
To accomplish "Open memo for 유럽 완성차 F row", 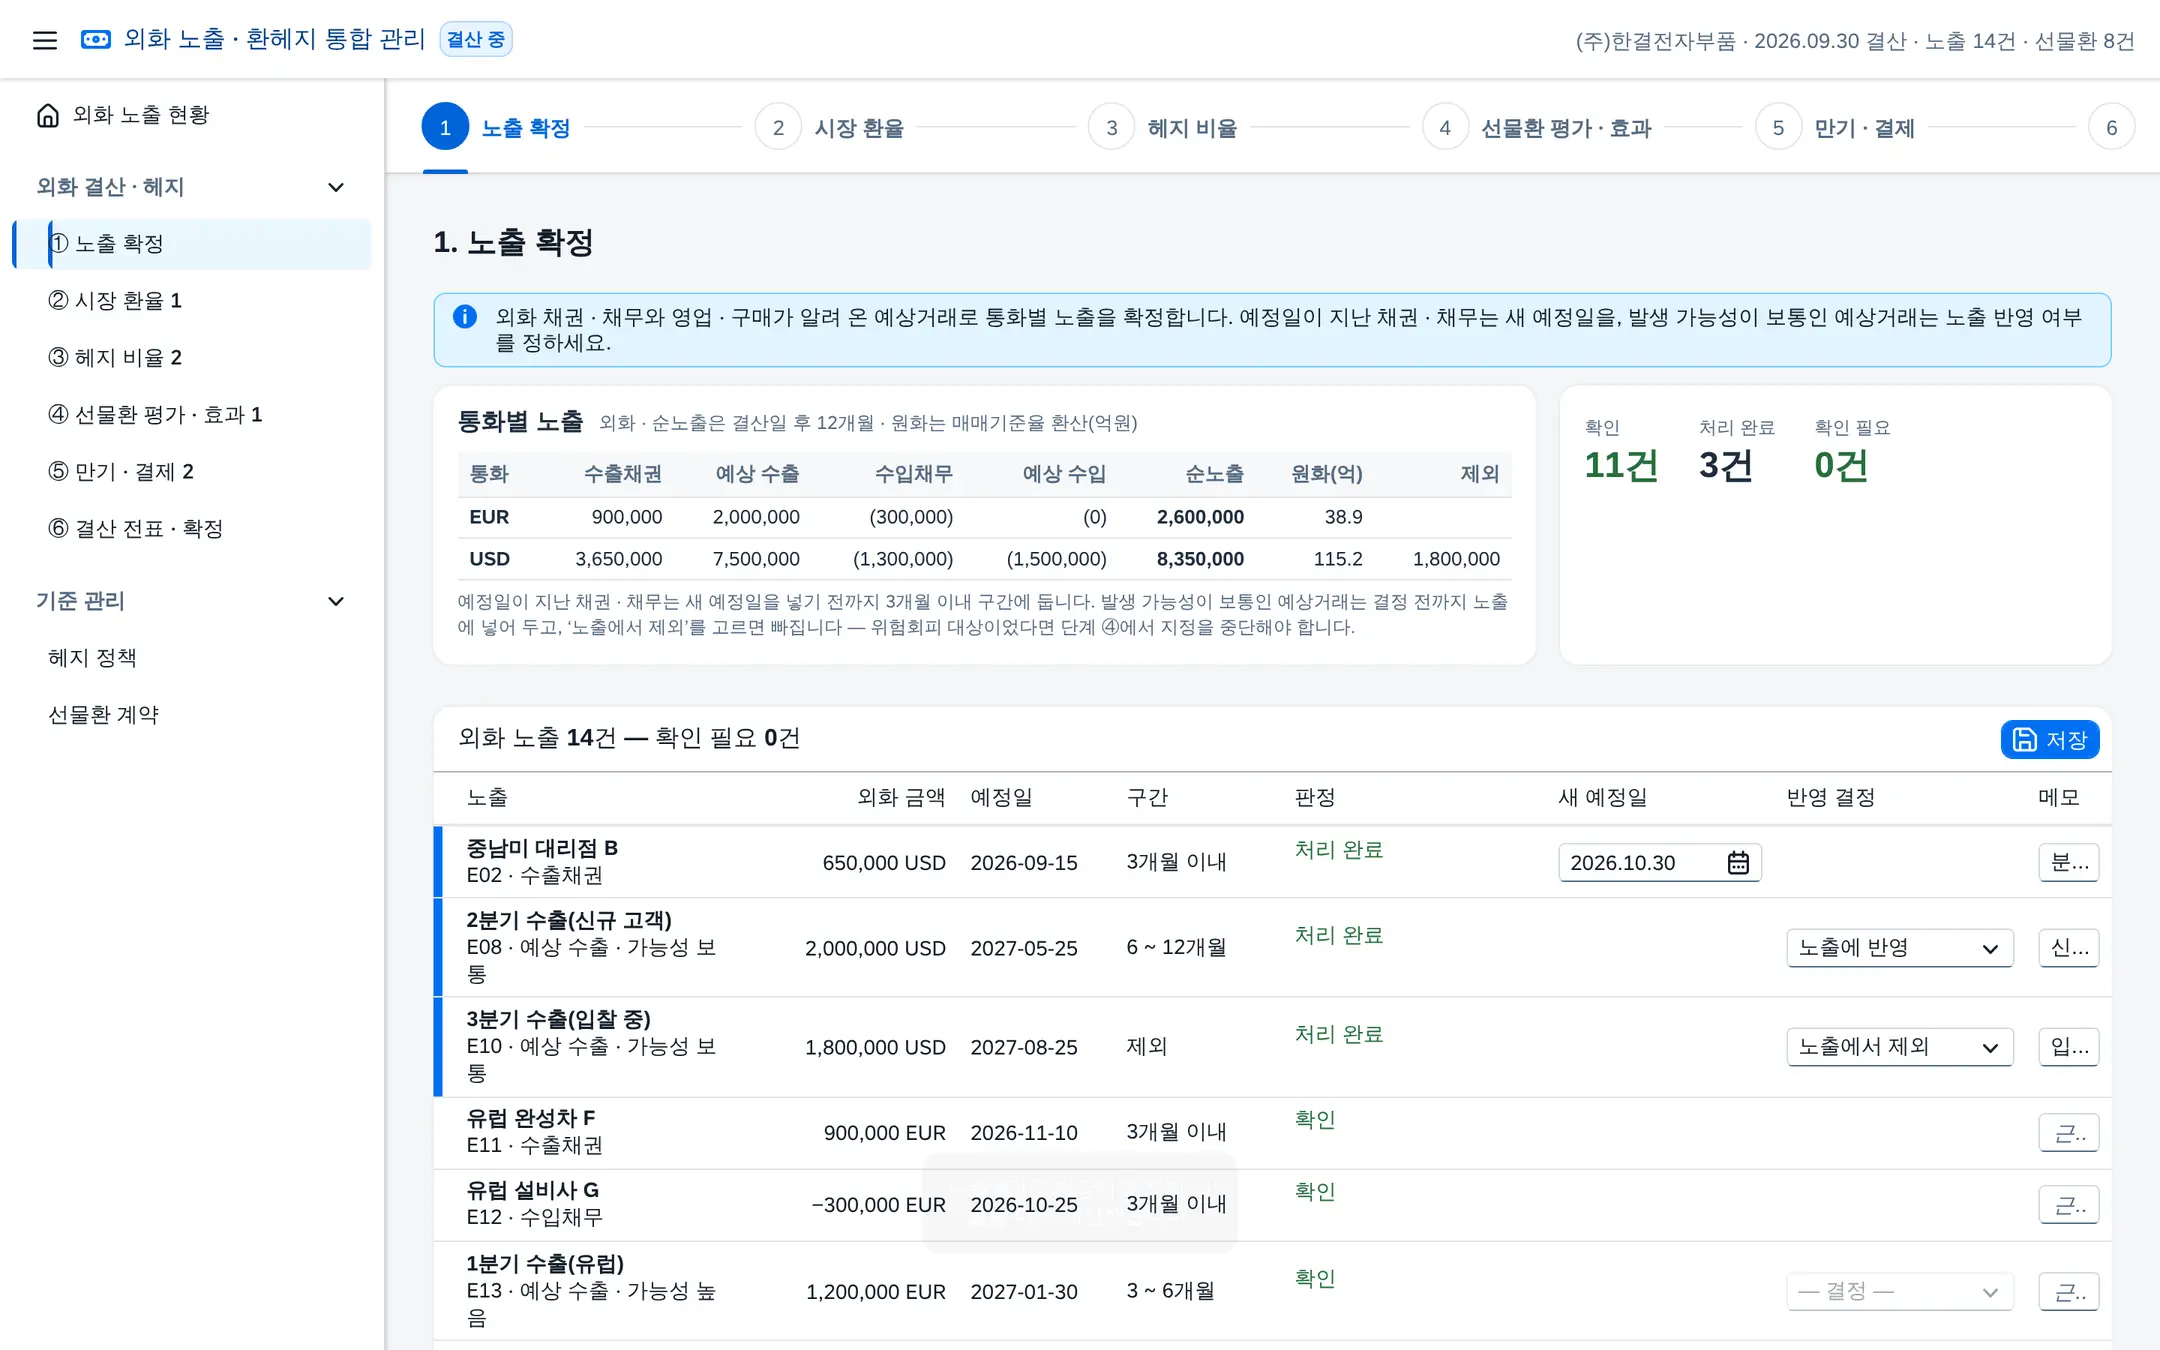I will click(2069, 1133).
